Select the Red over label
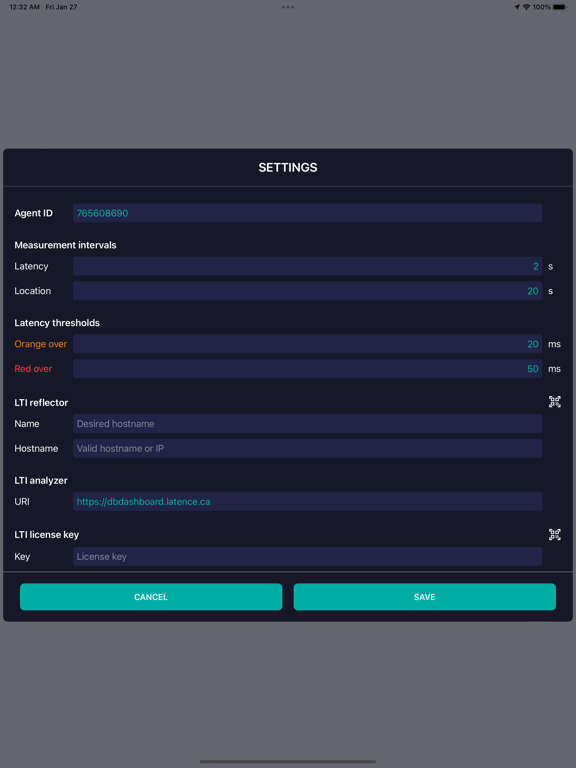This screenshot has height=768, width=576. [33, 369]
